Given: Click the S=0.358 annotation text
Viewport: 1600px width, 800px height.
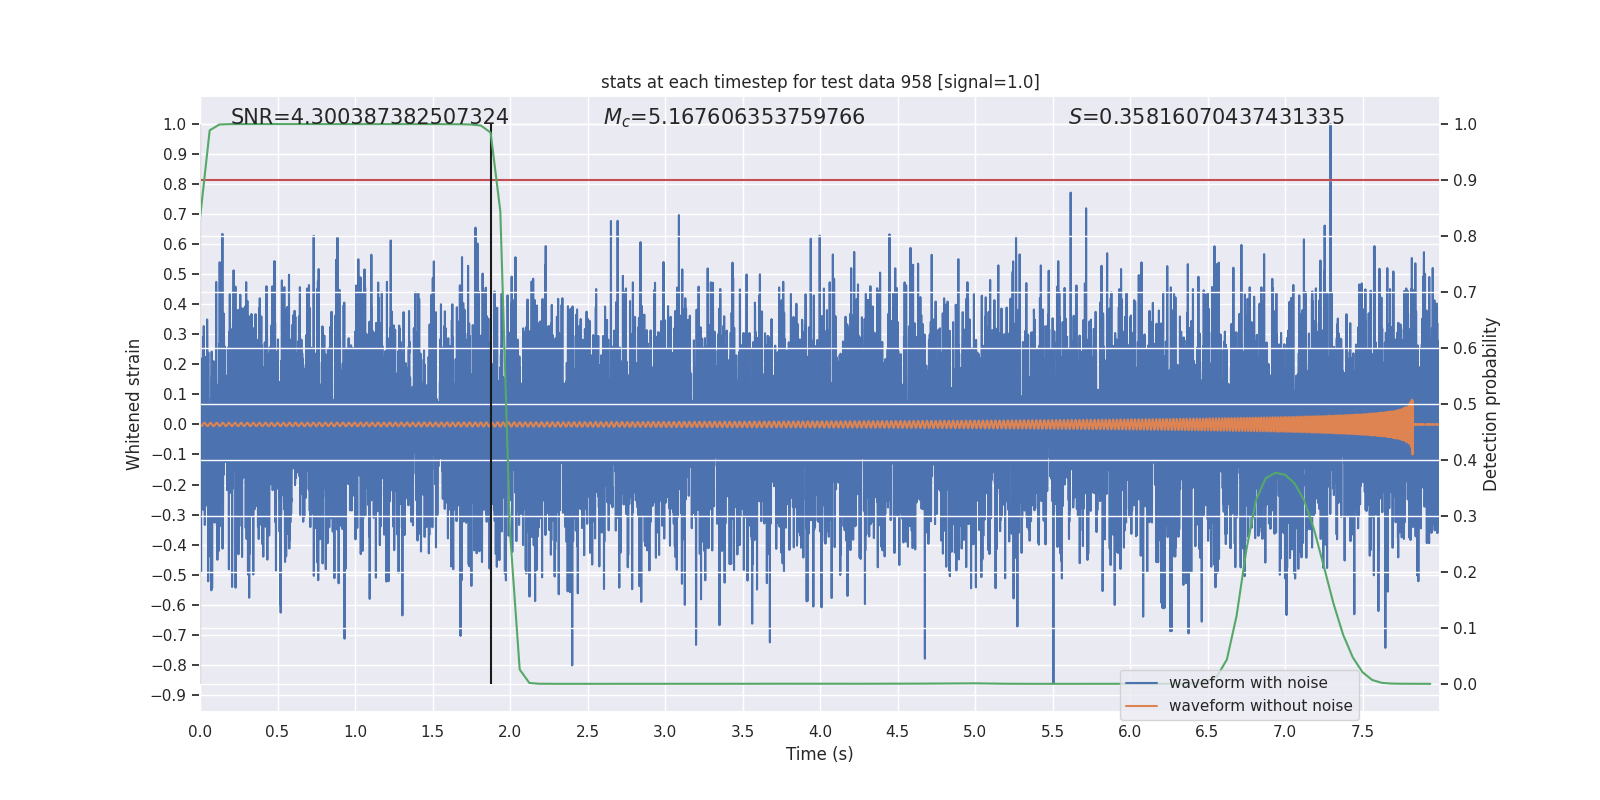Looking at the screenshot, I should [1206, 117].
